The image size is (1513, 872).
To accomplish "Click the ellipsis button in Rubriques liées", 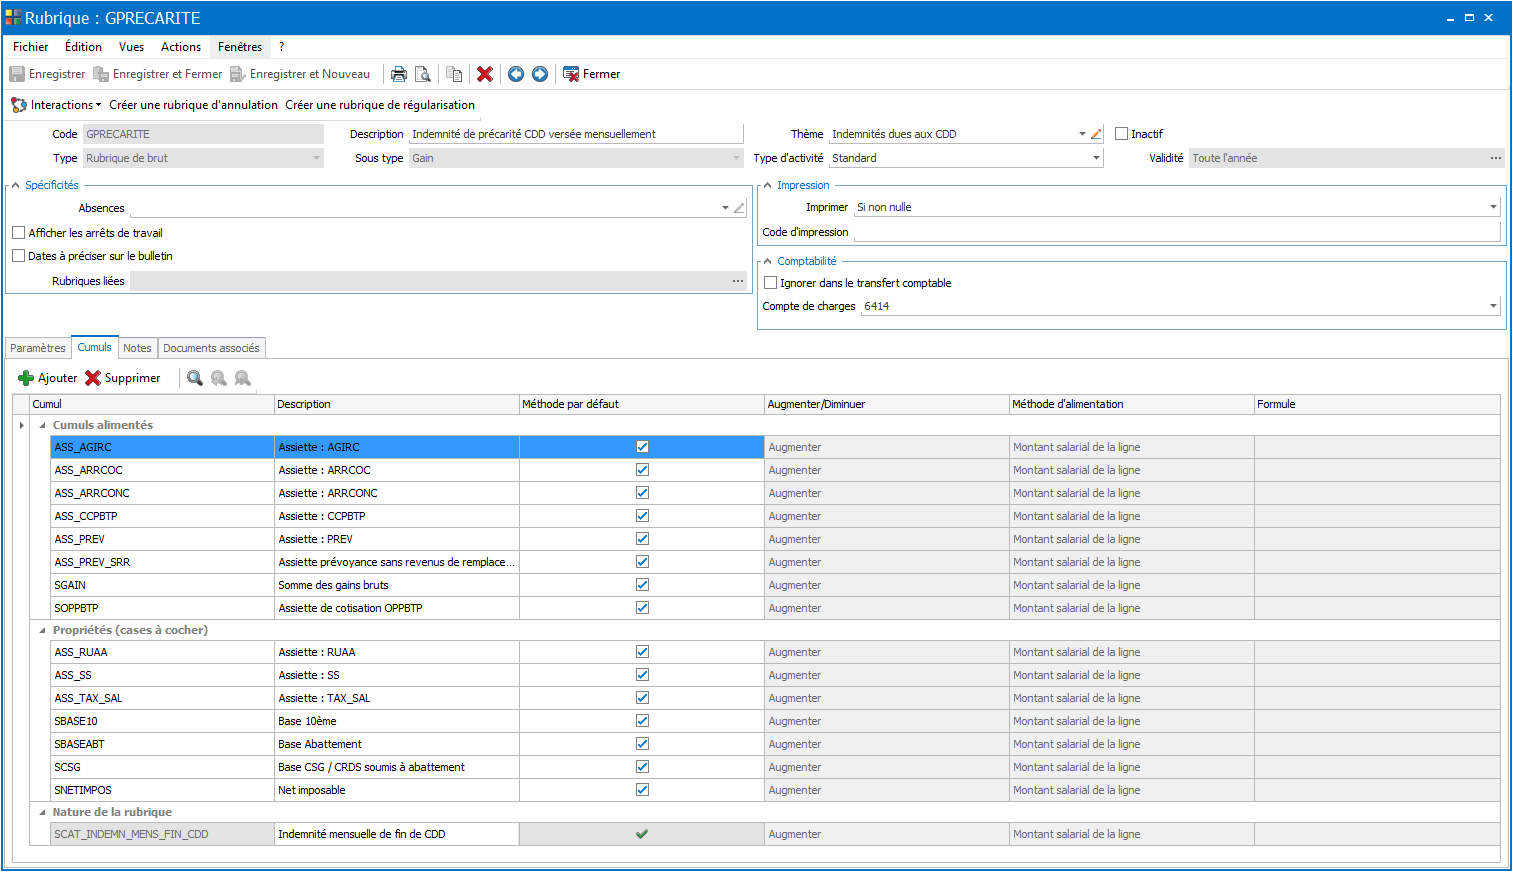I will click(x=738, y=281).
